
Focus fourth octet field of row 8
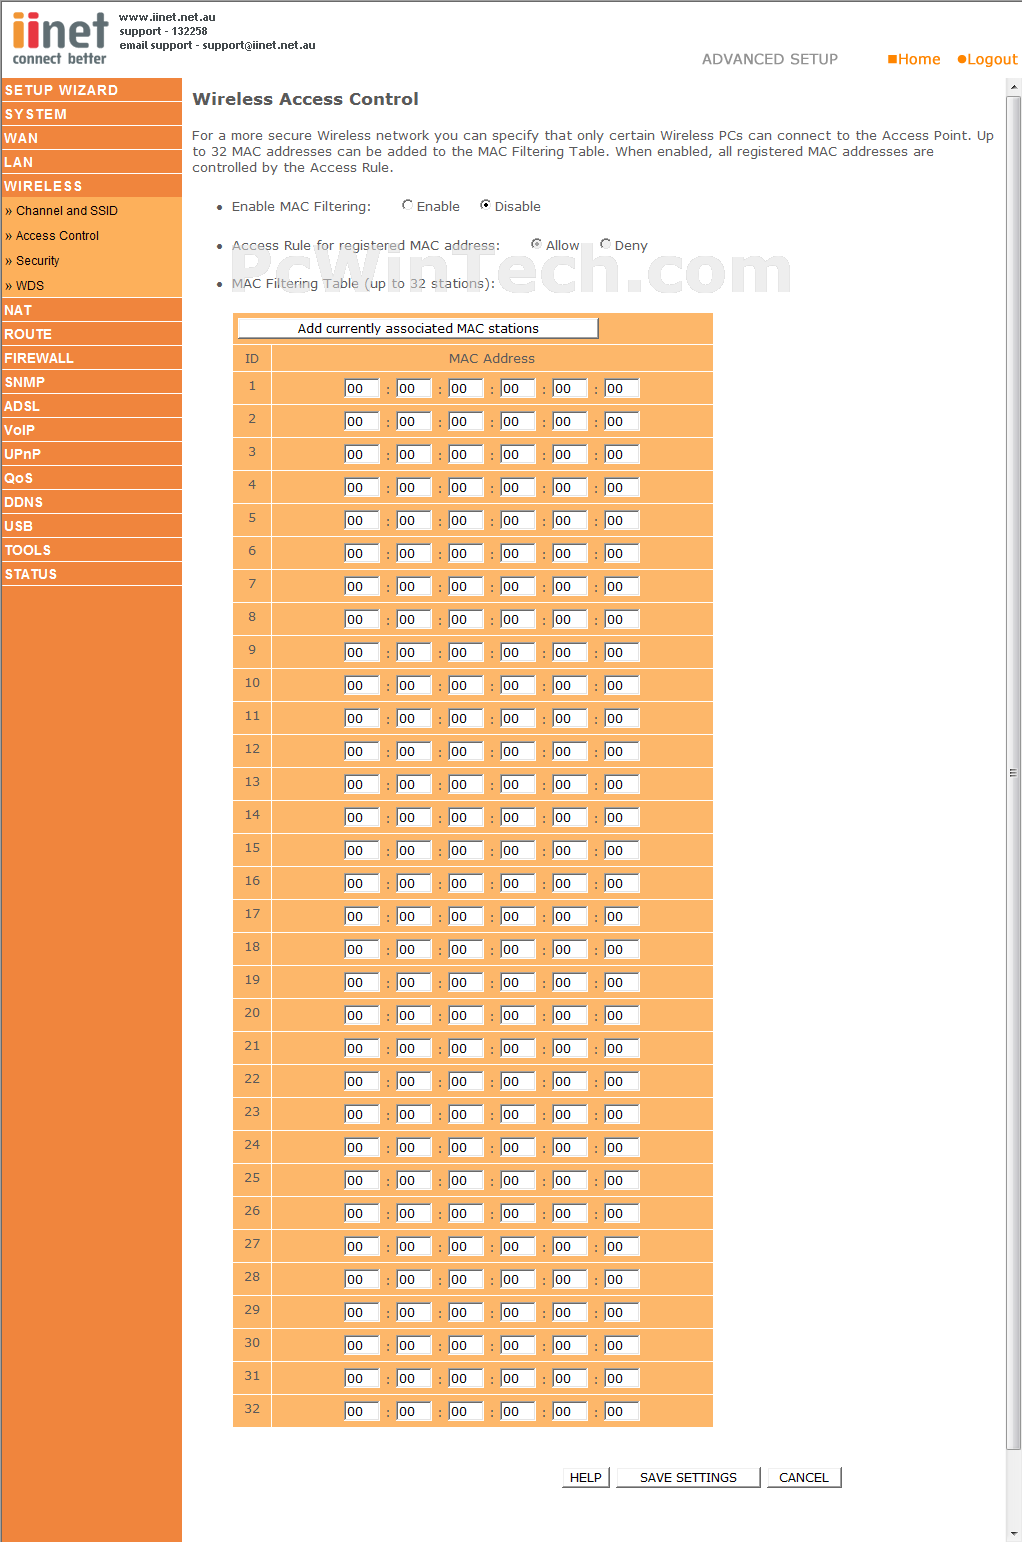(517, 619)
